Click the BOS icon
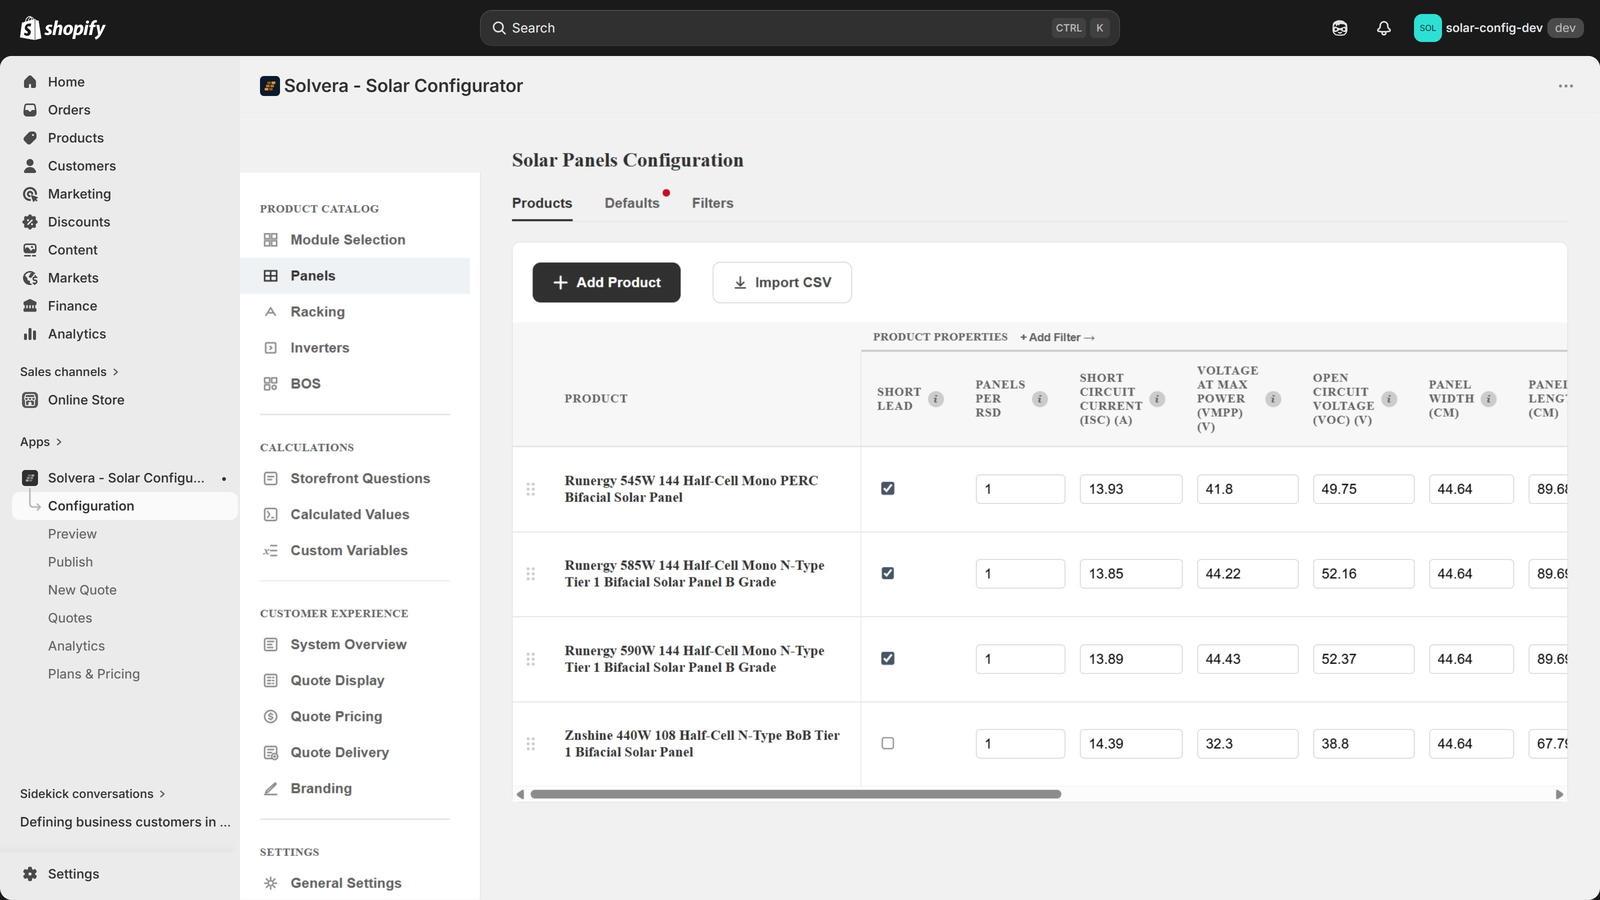This screenshot has width=1600, height=900. click(x=270, y=384)
